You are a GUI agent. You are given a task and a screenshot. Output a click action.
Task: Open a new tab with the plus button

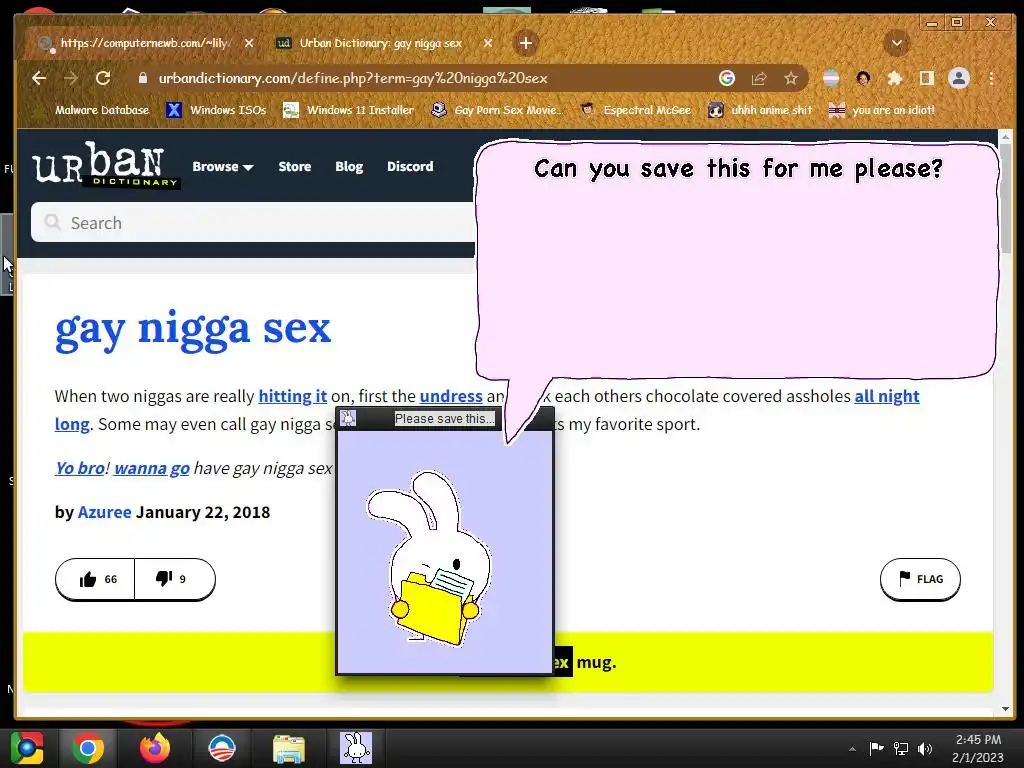(526, 43)
